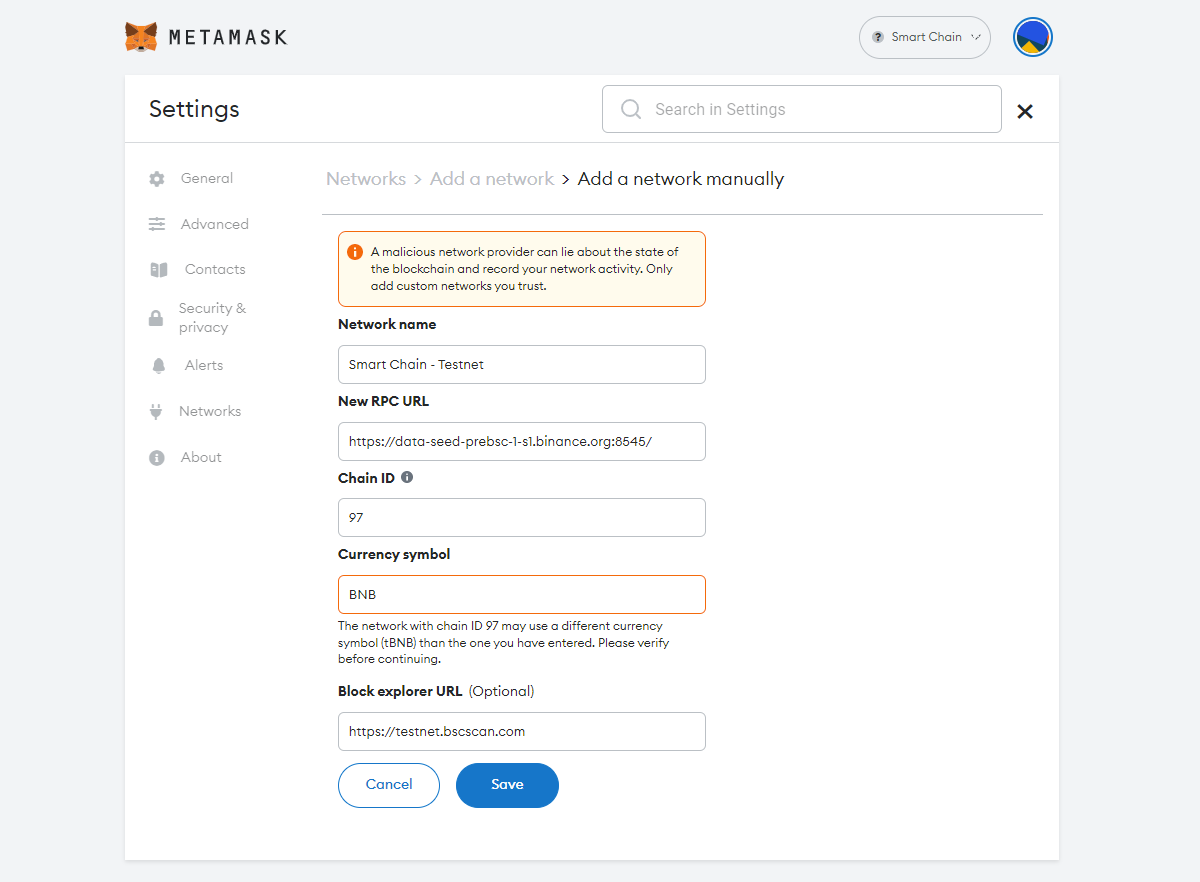
Task: Open the Smart Chain network dropdown
Action: [x=924, y=37]
